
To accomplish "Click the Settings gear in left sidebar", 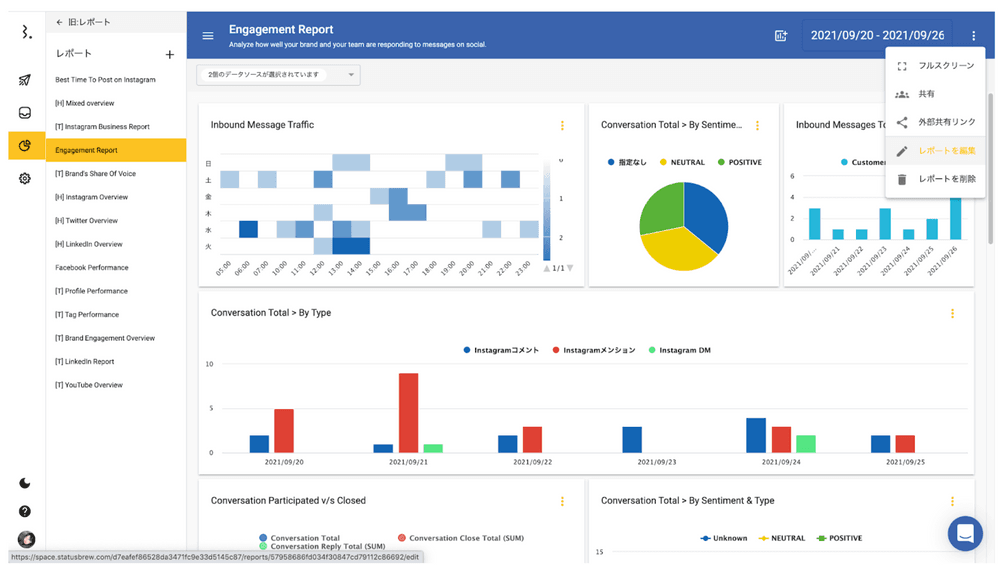I will [25, 178].
